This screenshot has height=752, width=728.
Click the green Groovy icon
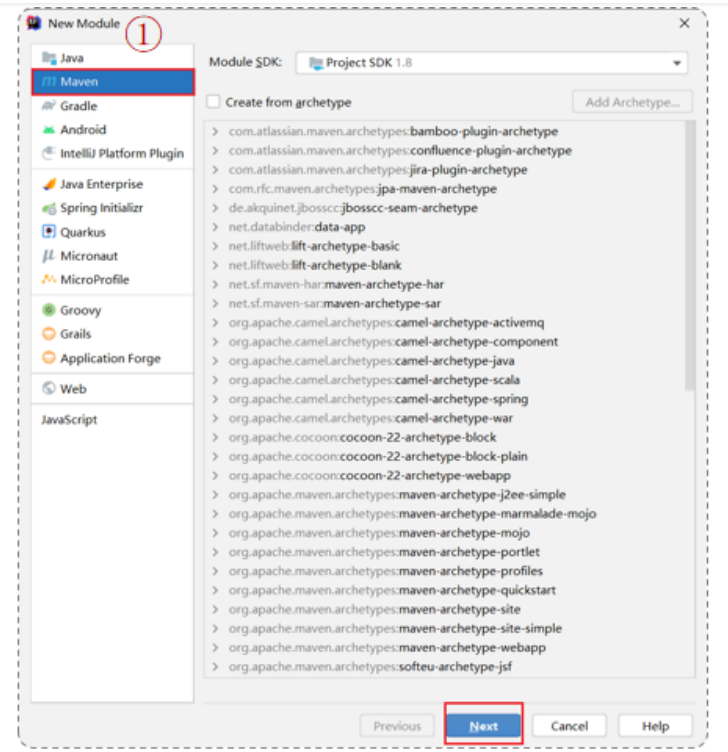click(x=49, y=310)
